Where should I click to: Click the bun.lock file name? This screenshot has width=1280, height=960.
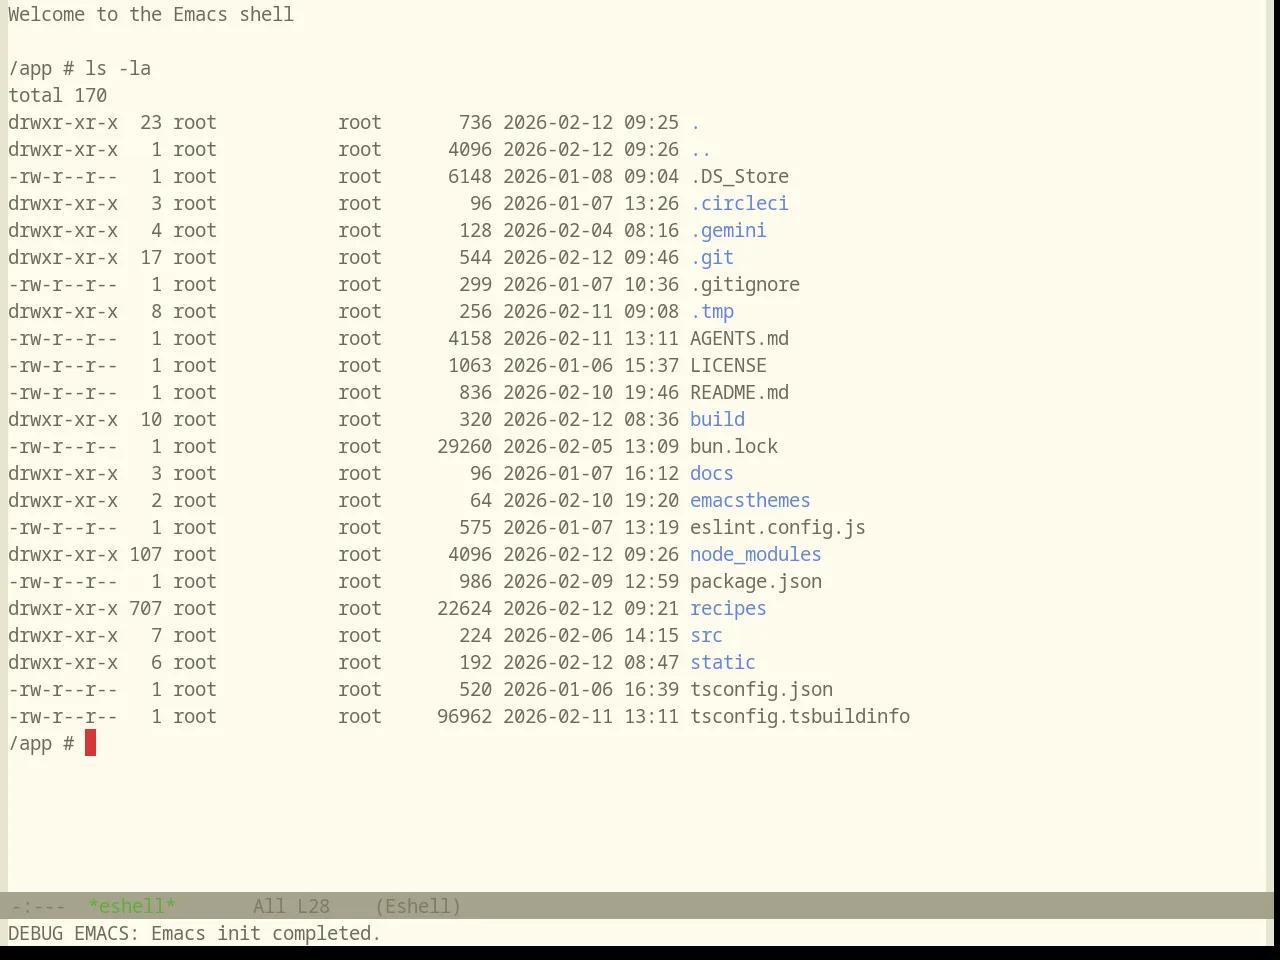(734, 446)
